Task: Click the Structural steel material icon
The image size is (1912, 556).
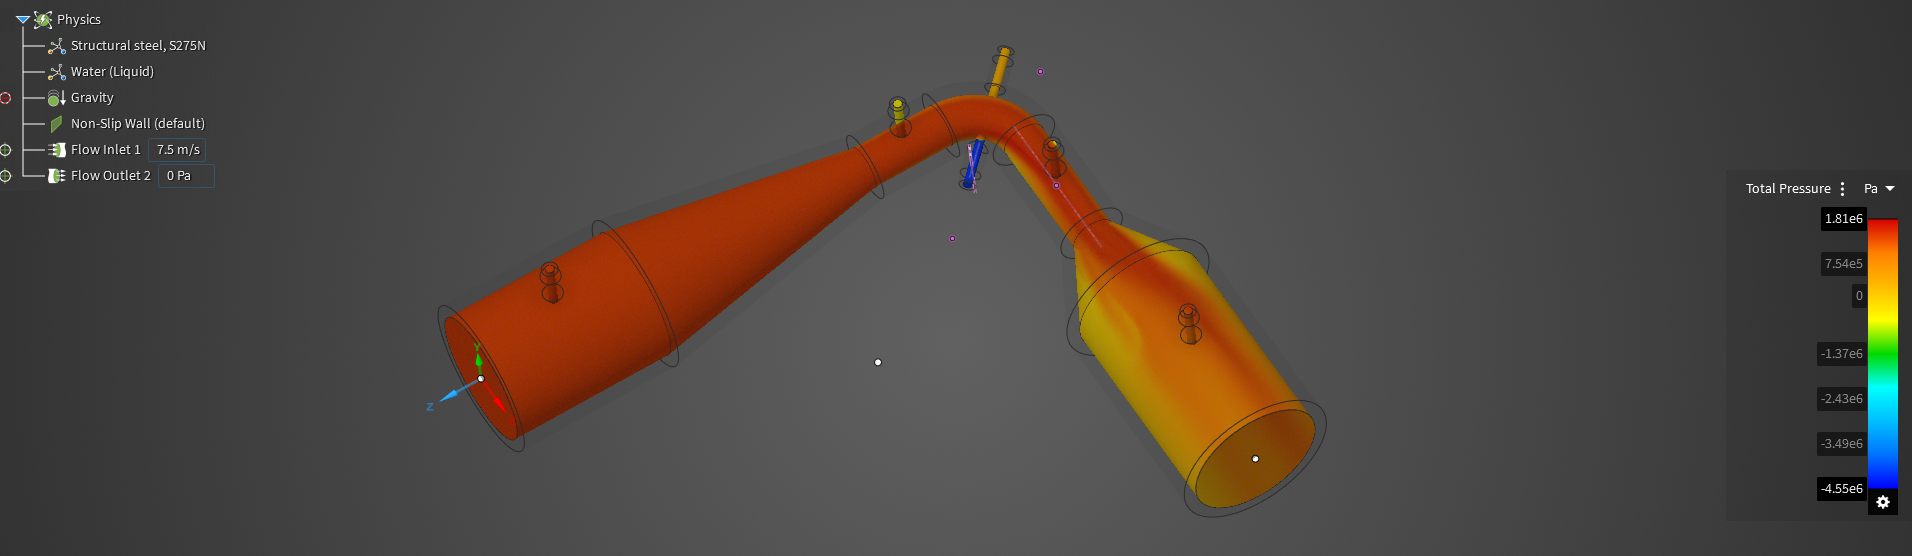Action: coord(57,46)
